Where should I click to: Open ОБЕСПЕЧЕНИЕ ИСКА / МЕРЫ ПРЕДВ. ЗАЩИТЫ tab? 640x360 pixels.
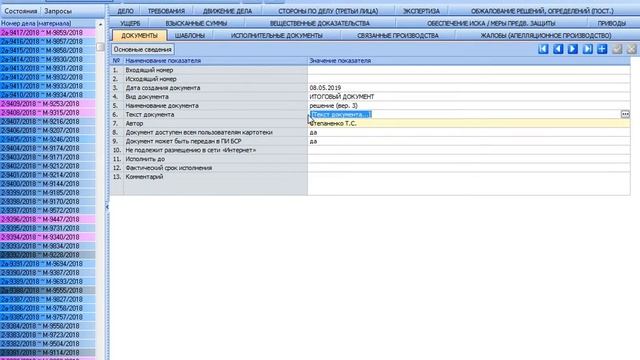point(491,23)
